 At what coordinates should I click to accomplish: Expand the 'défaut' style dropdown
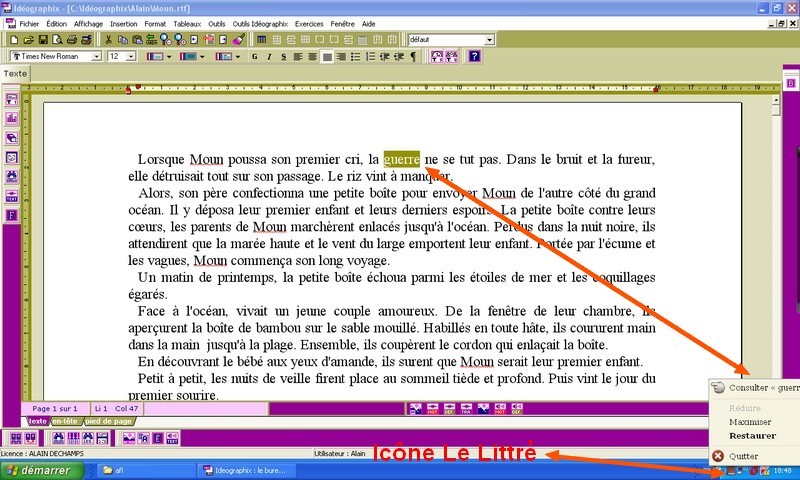click(489, 39)
